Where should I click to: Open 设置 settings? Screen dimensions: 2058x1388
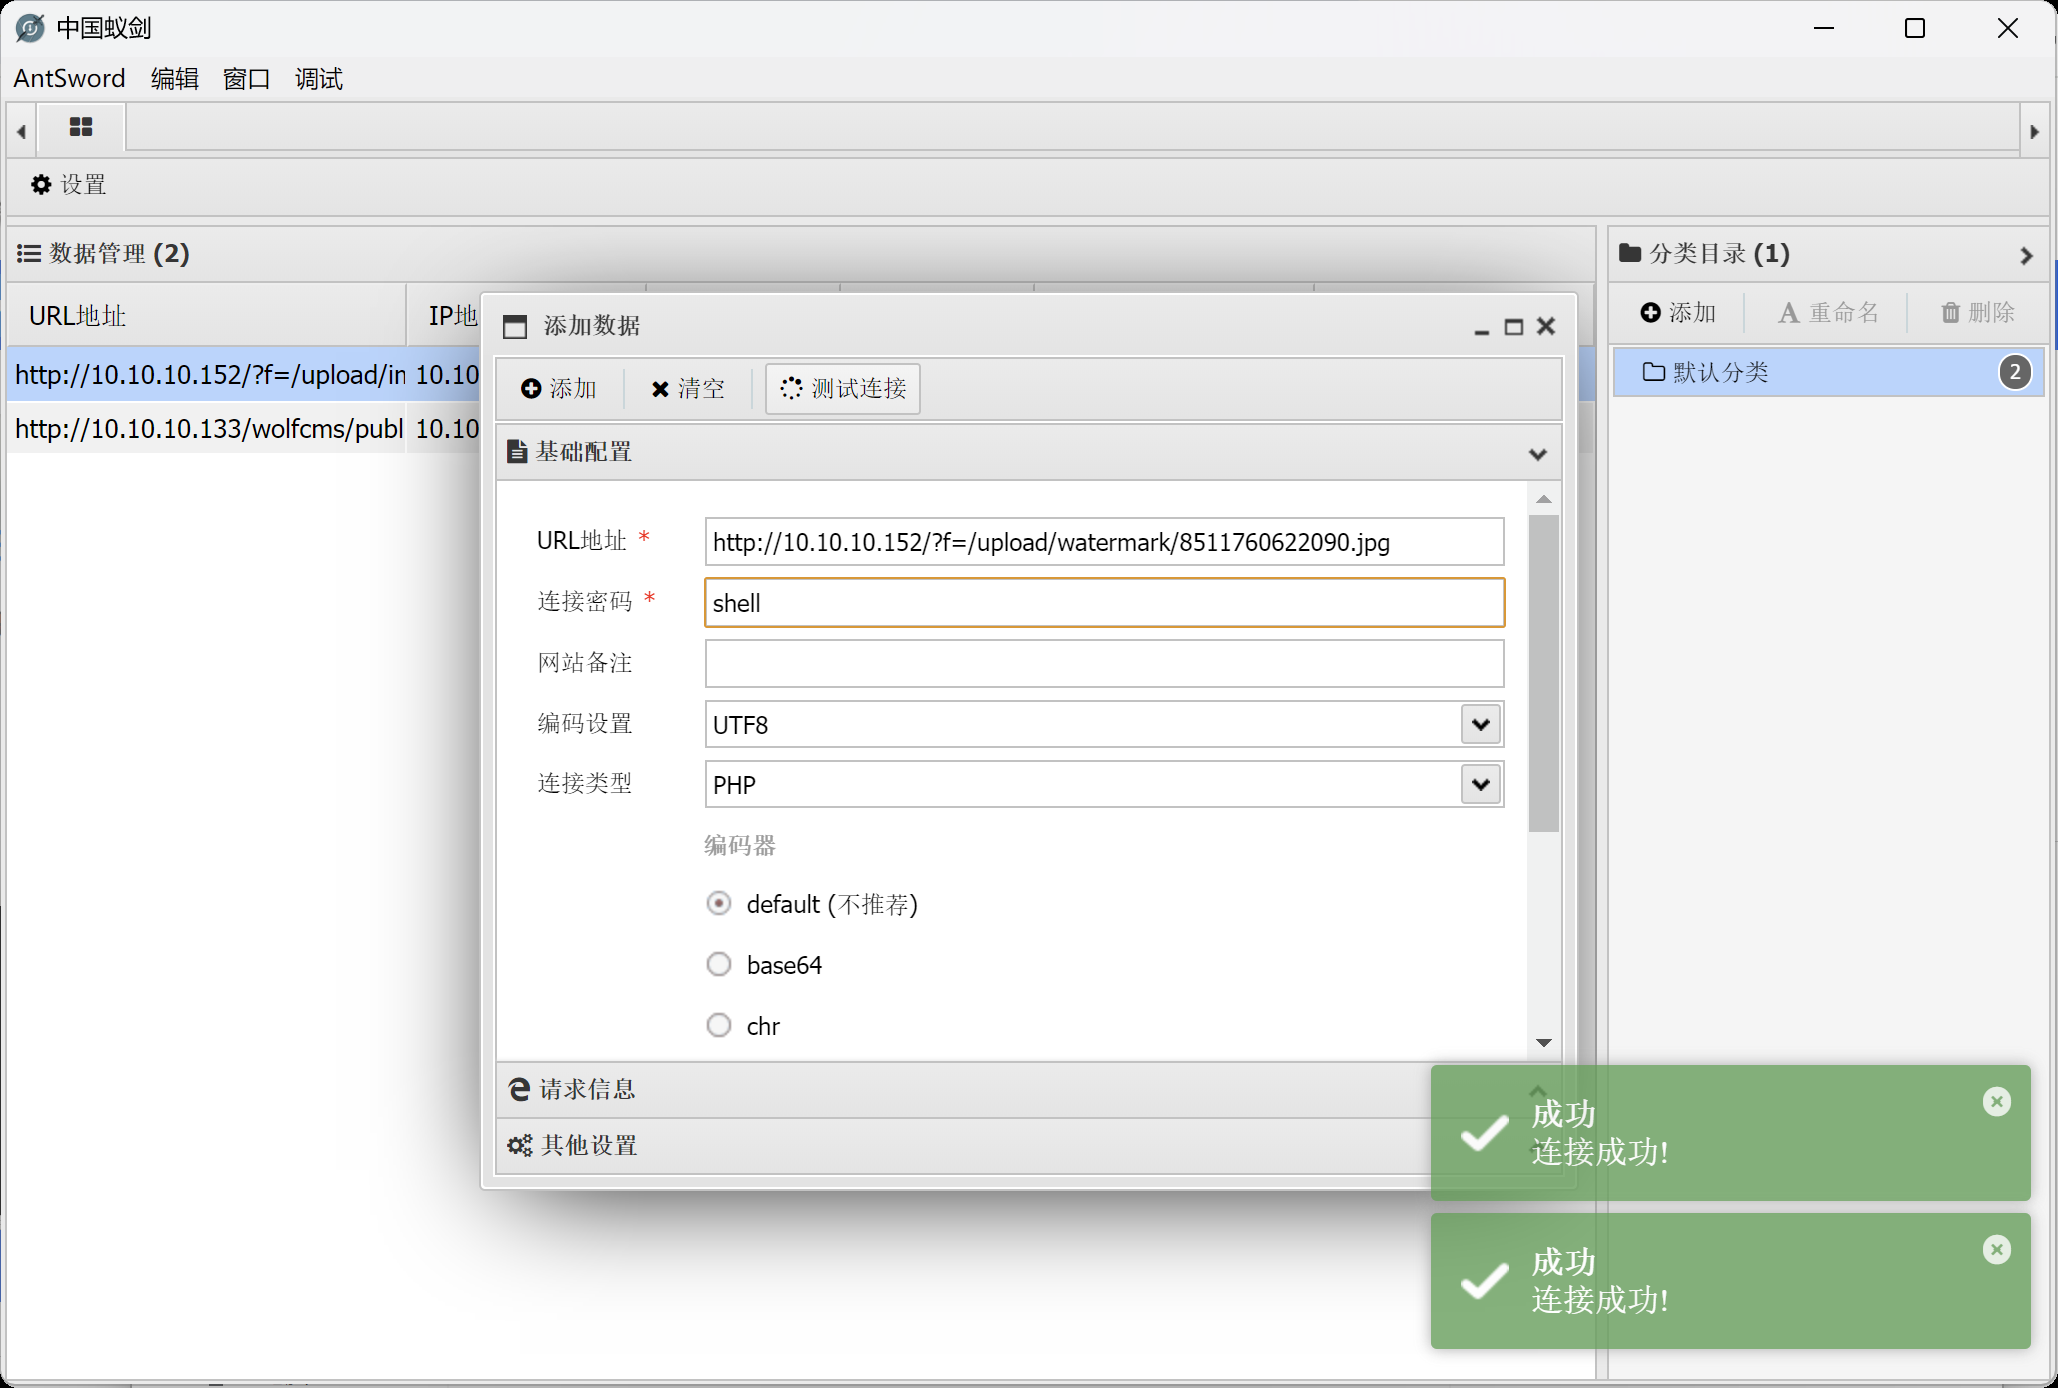pyautogui.click(x=68, y=184)
